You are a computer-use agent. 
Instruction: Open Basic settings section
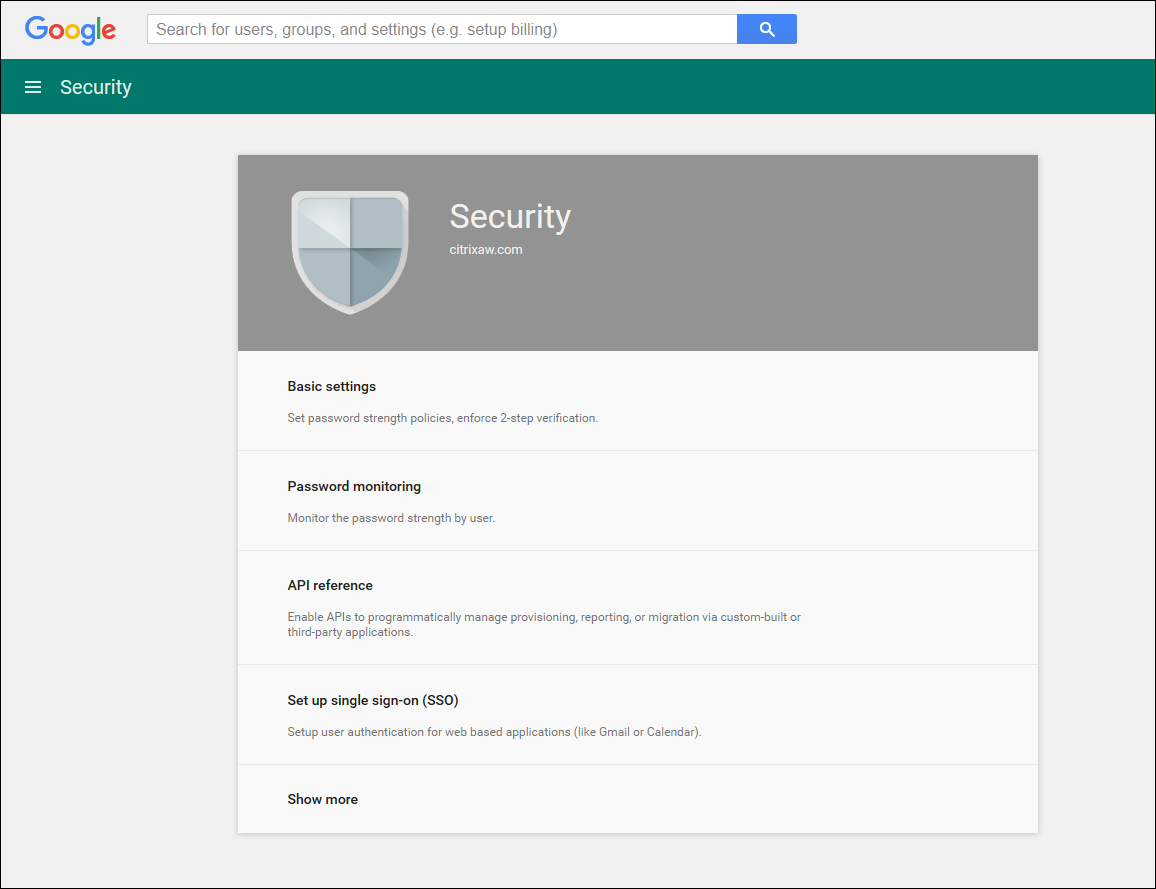click(332, 386)
